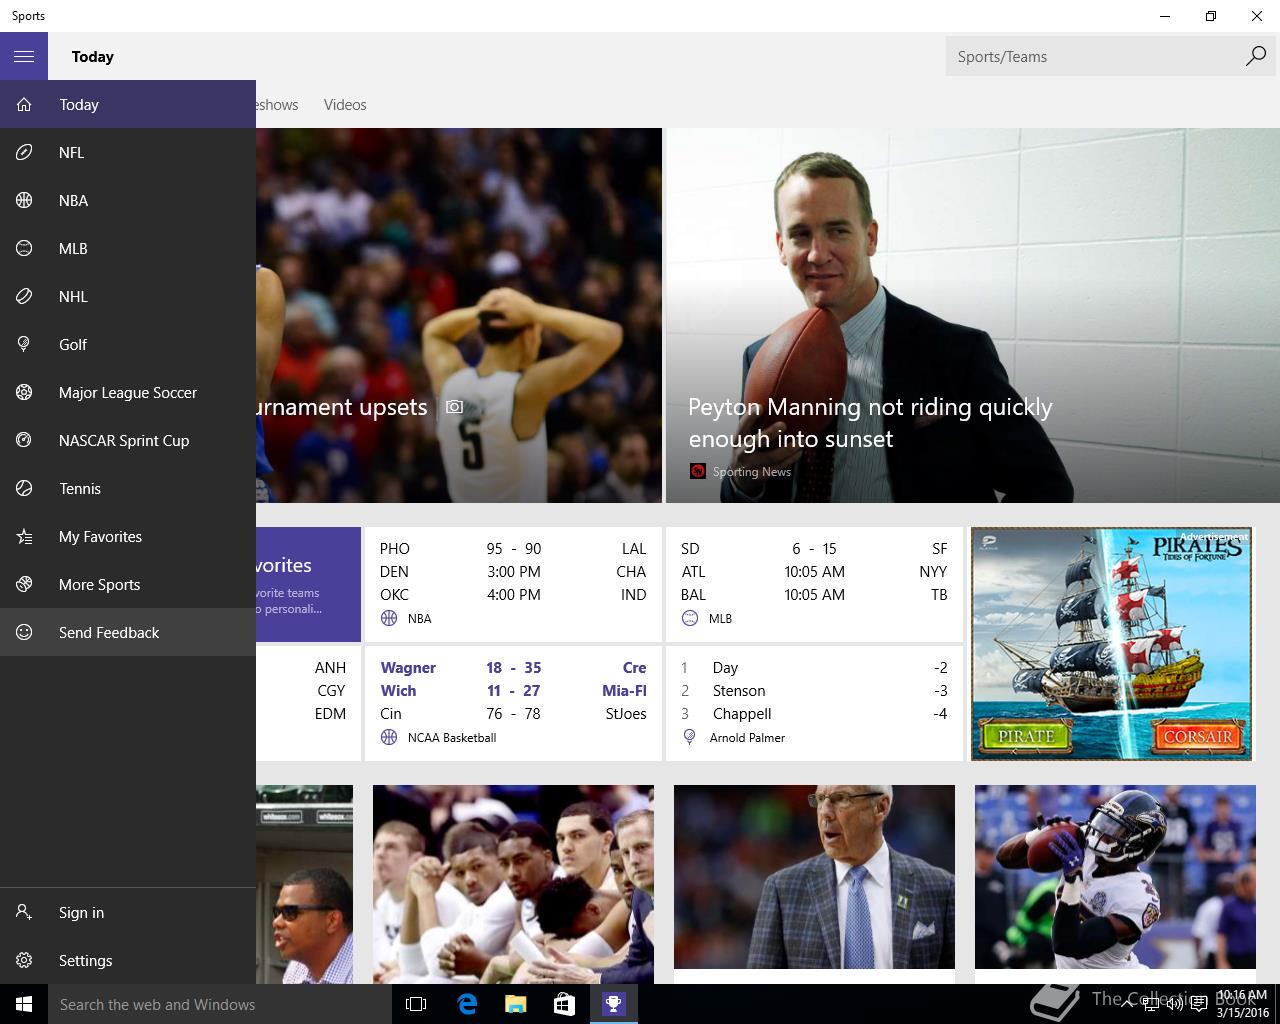The image size is (1280, 1024).
Task: Open More Sports list
Action: click(128, 584)
